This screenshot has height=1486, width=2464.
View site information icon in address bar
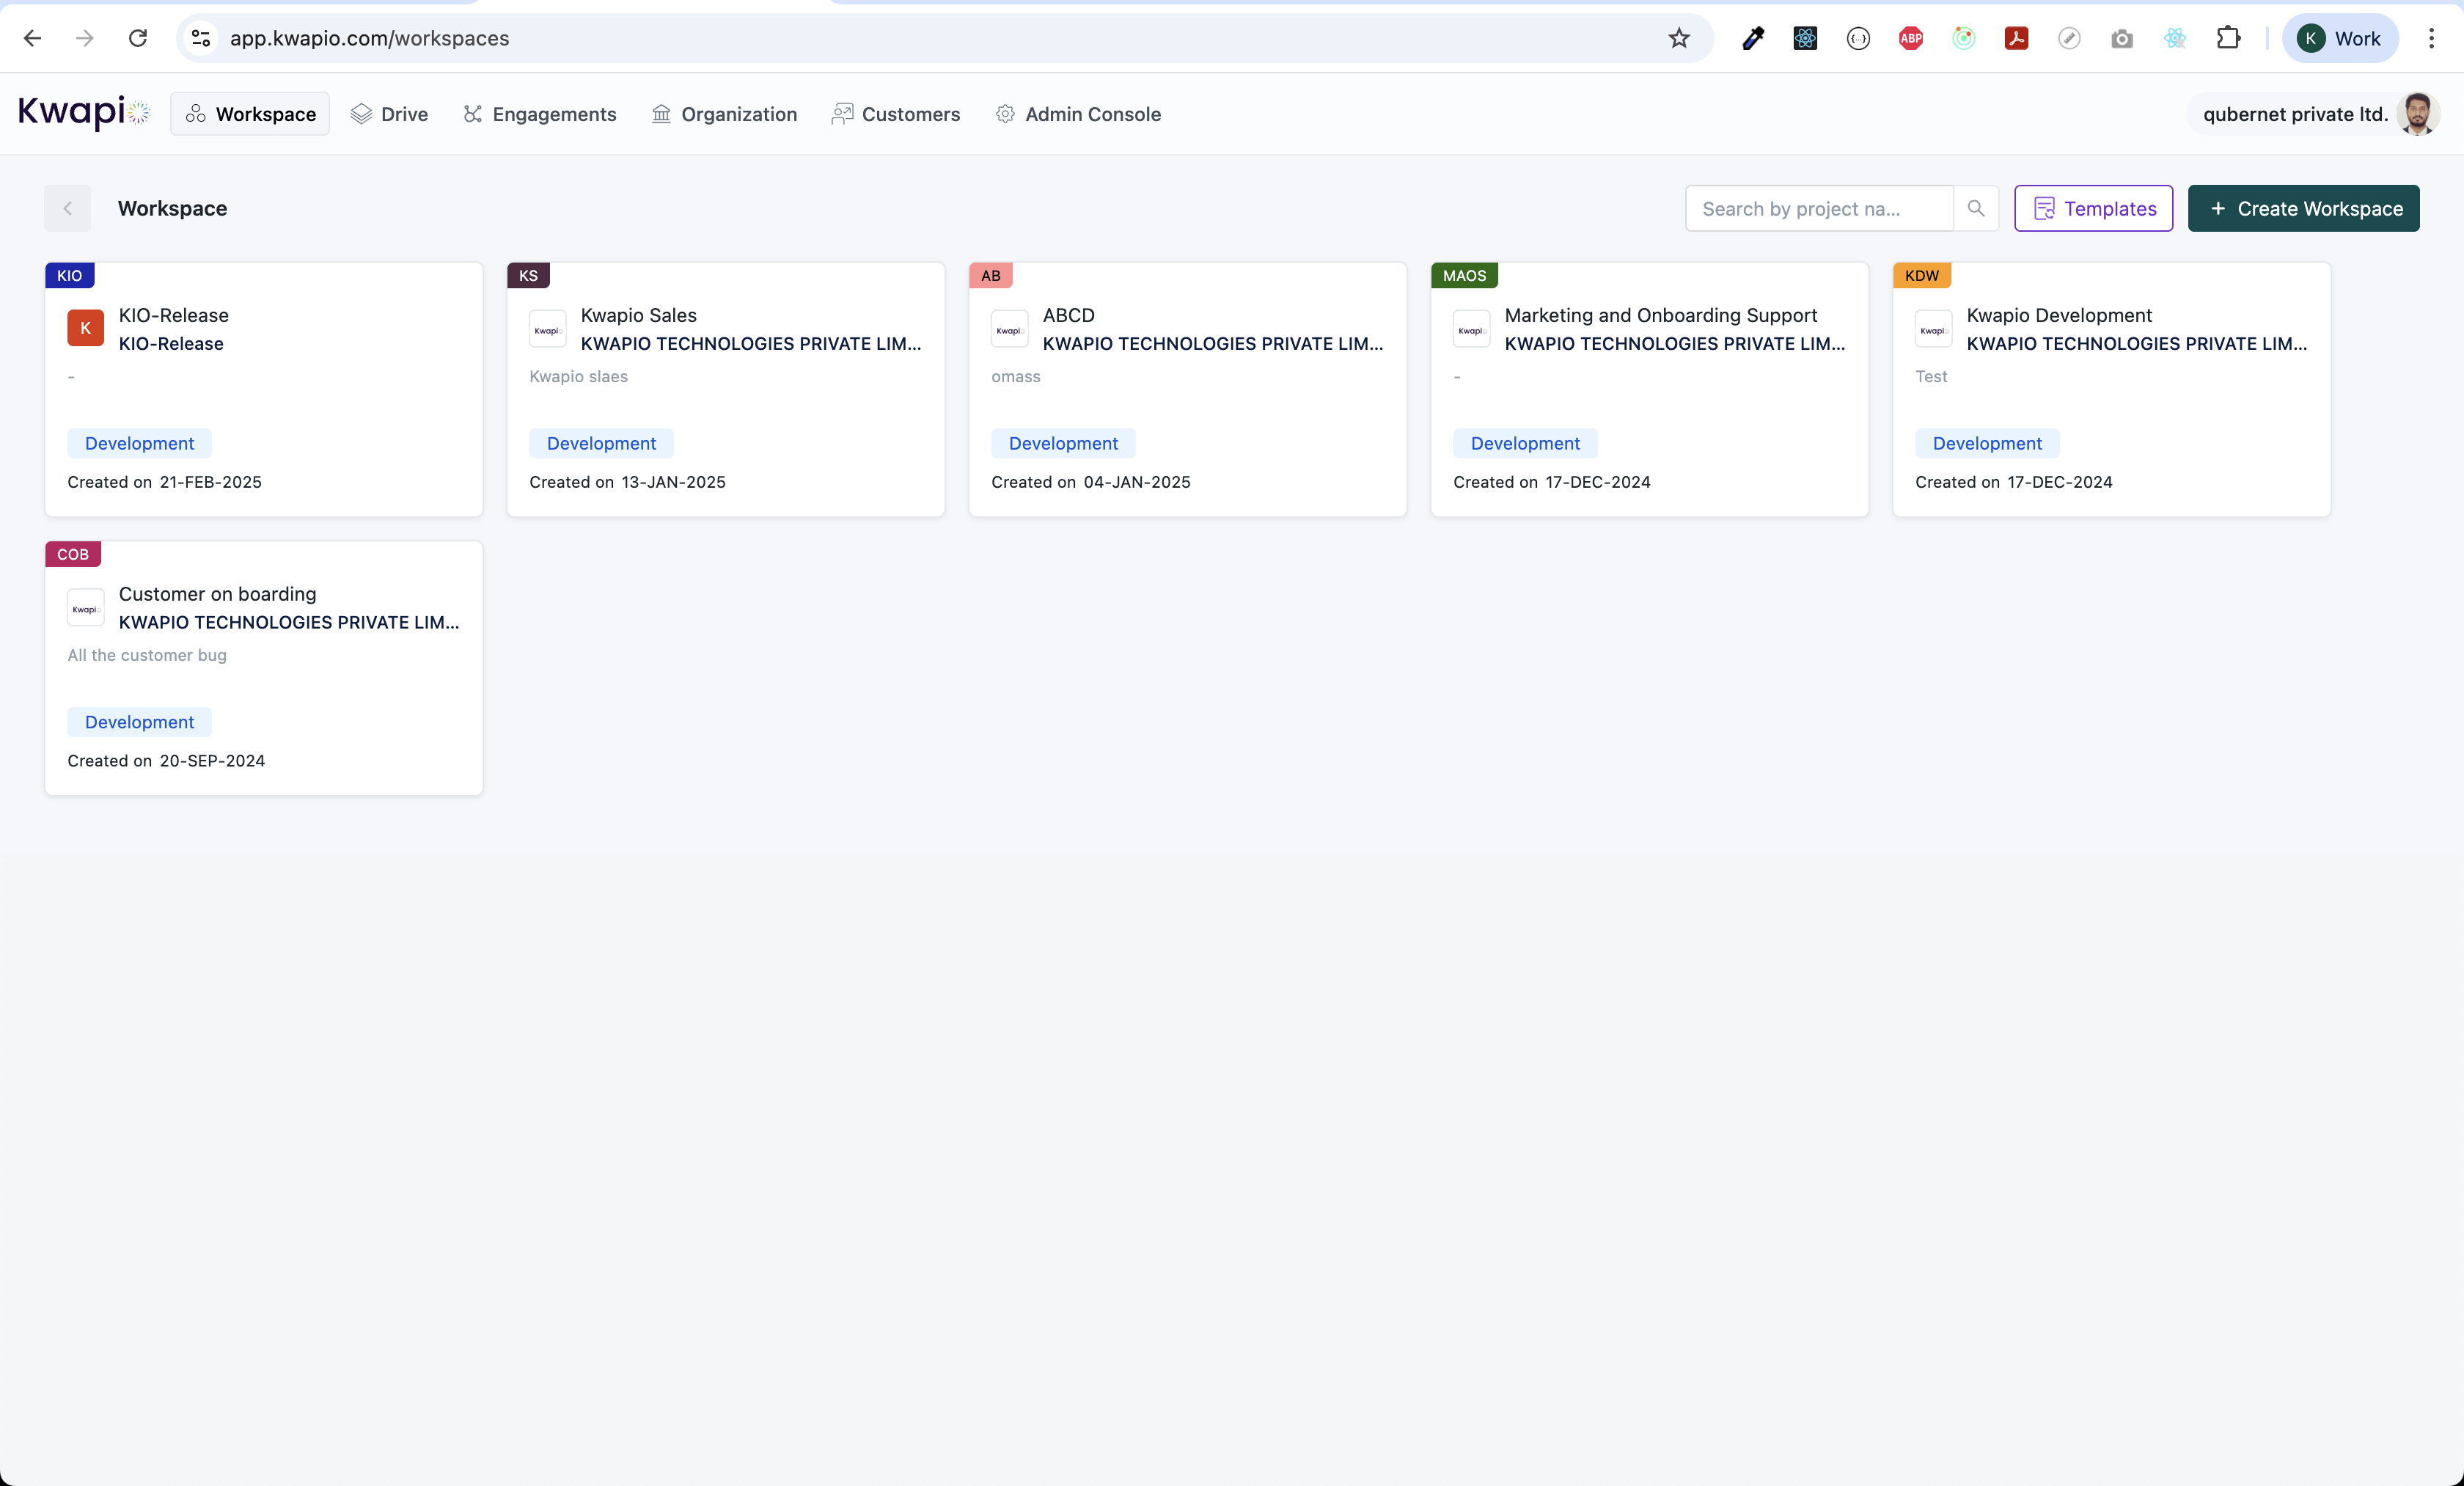[x=201, y=38]
